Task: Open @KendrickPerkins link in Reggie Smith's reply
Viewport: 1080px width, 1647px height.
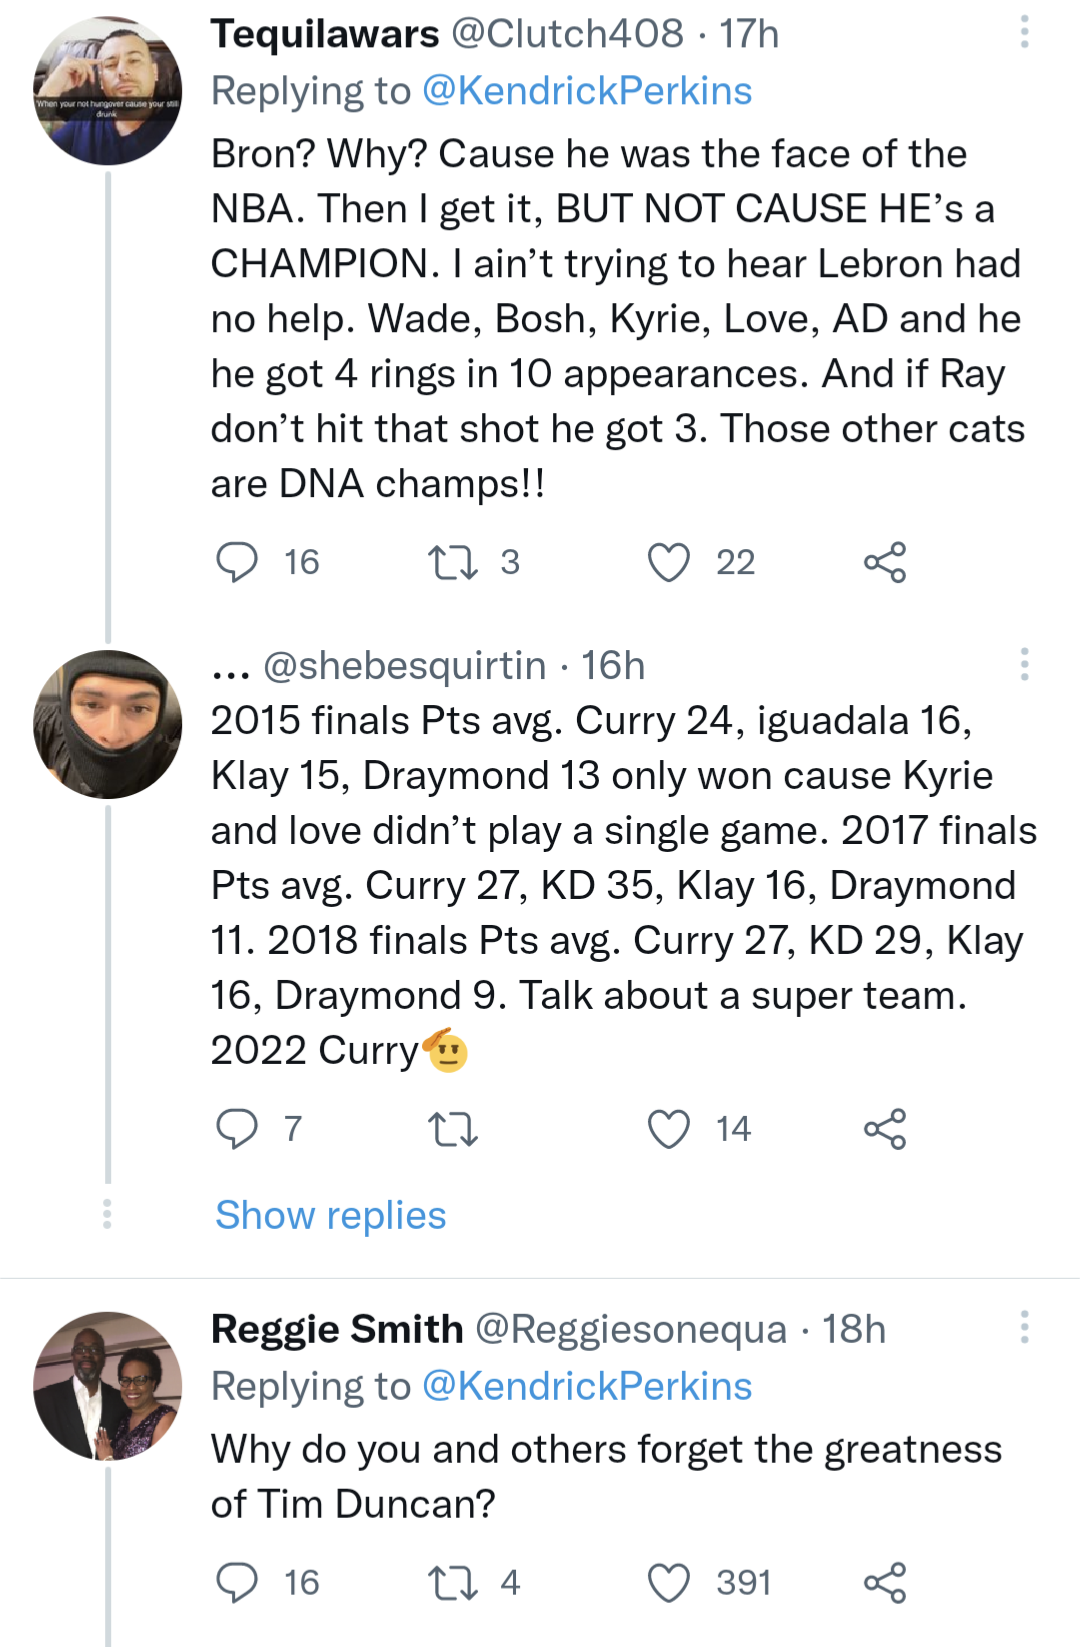Action: [587, 1386]
